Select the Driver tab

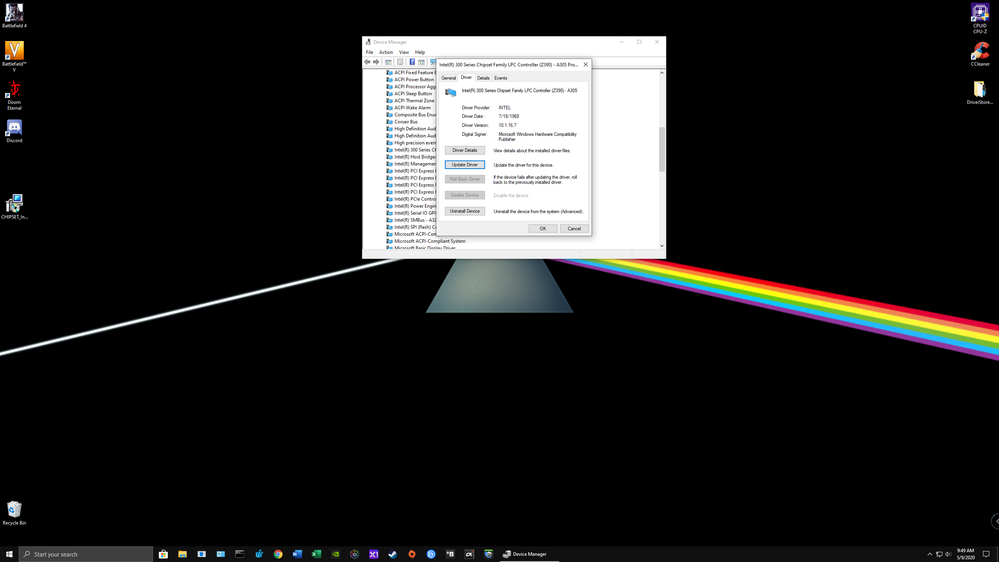coord(466,77)
